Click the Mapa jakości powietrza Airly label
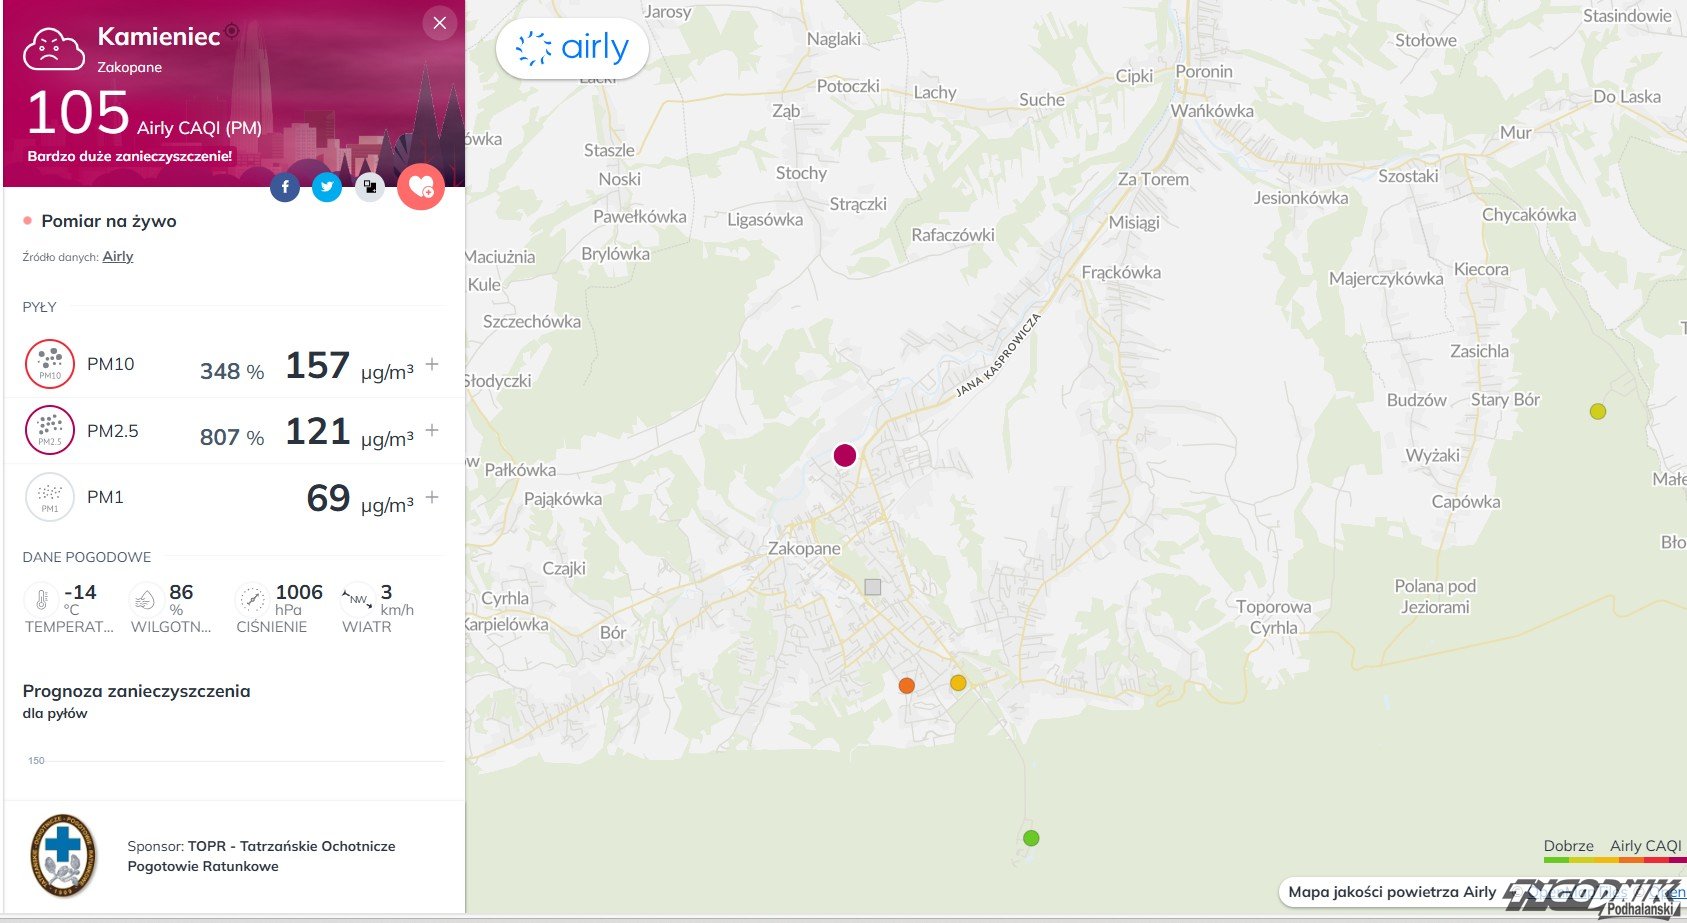Image resolution: width=1687 pixels, height=923 pixels. [1391, 892]
